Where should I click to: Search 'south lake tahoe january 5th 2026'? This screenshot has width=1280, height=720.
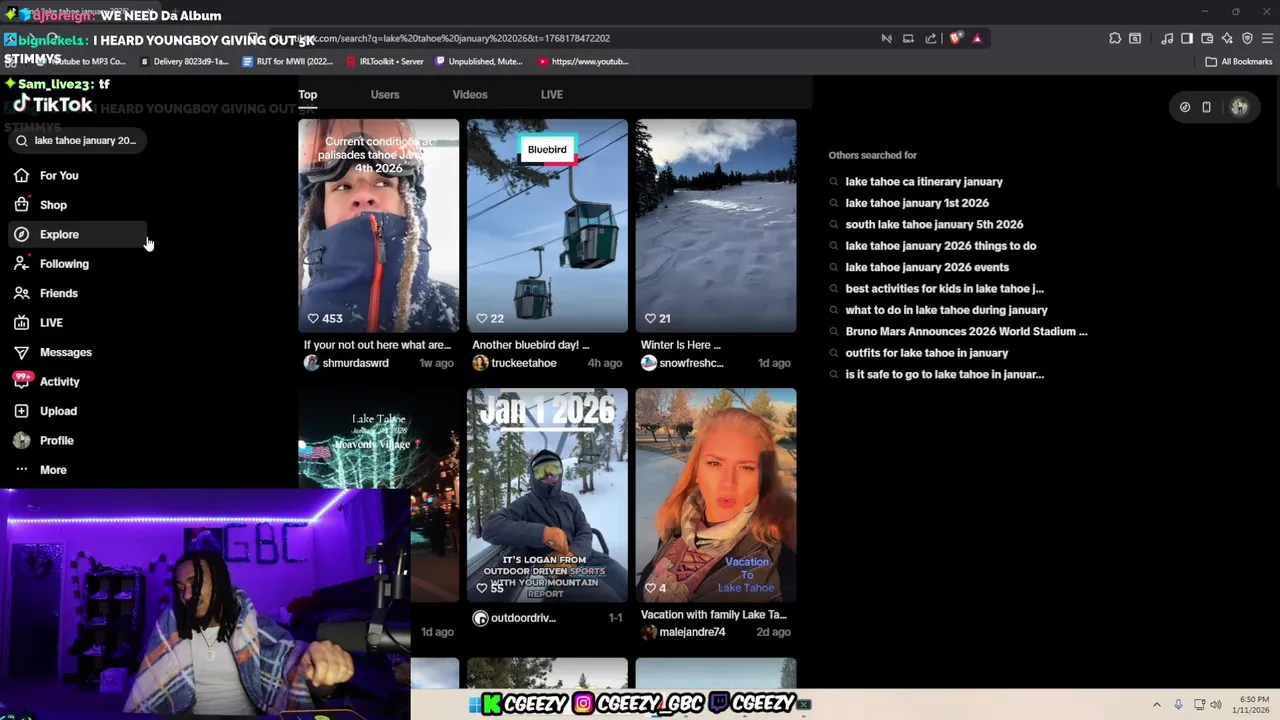click(934, 225)
